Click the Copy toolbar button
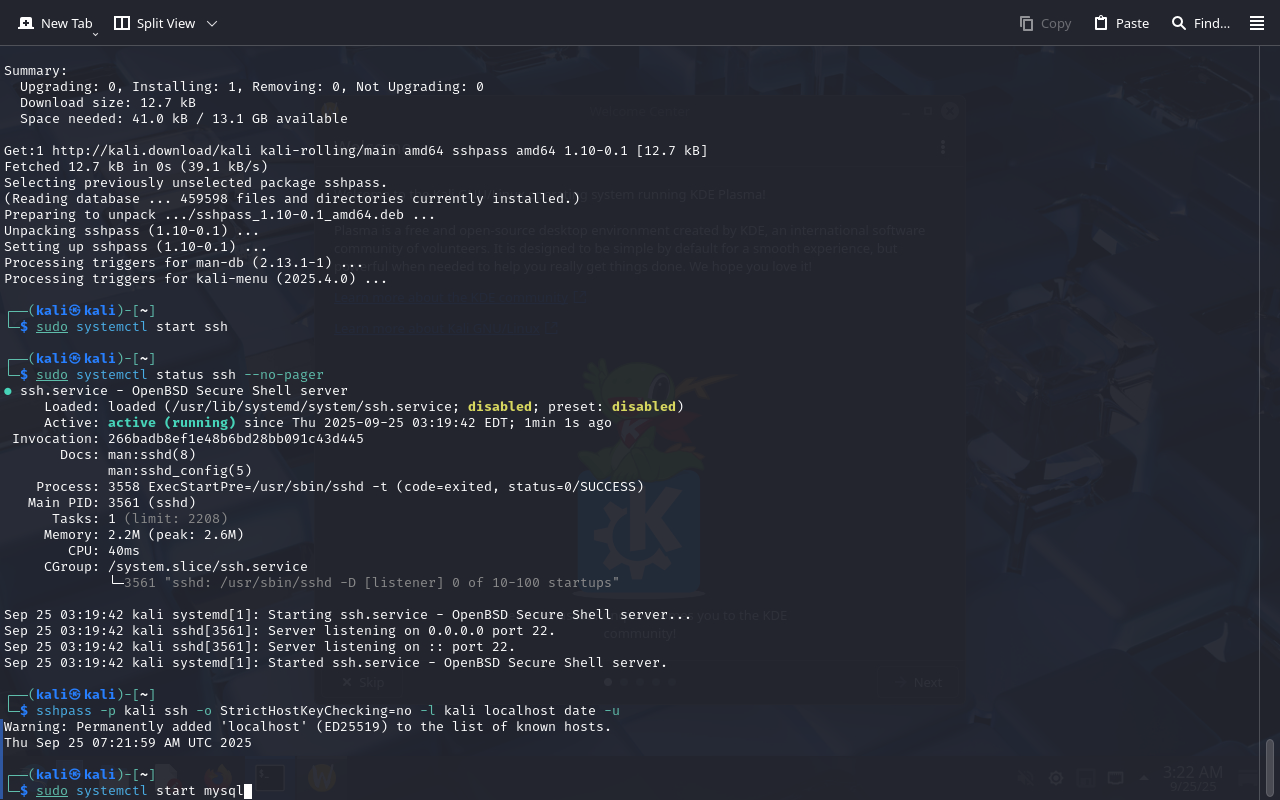The height and width of the screenshot is (800, 1280). pos(1045,23)
